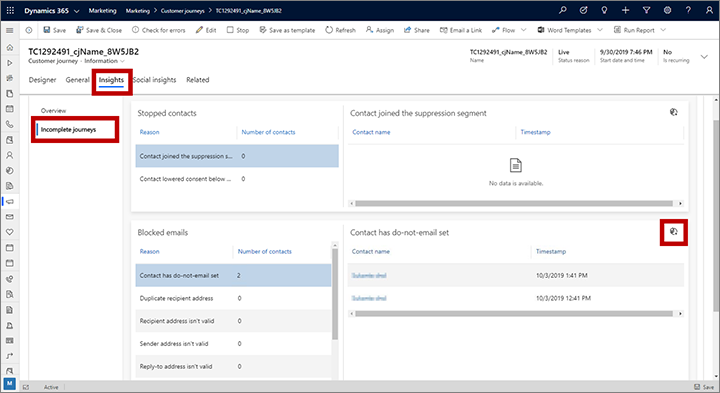Click the Marketing breadcrumb link
The height and width of the screenshot is (393, 720).
[x=137, y=11]
